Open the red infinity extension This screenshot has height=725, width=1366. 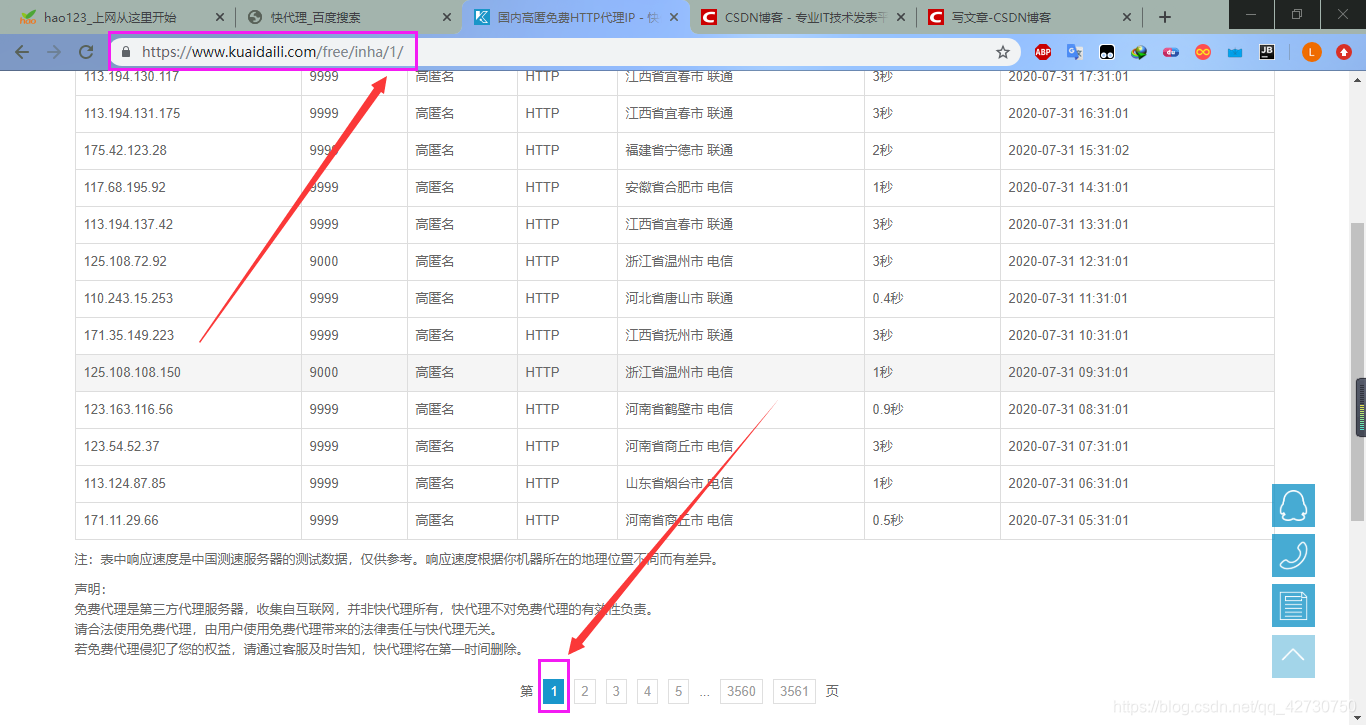click(x=1203, y=52)
